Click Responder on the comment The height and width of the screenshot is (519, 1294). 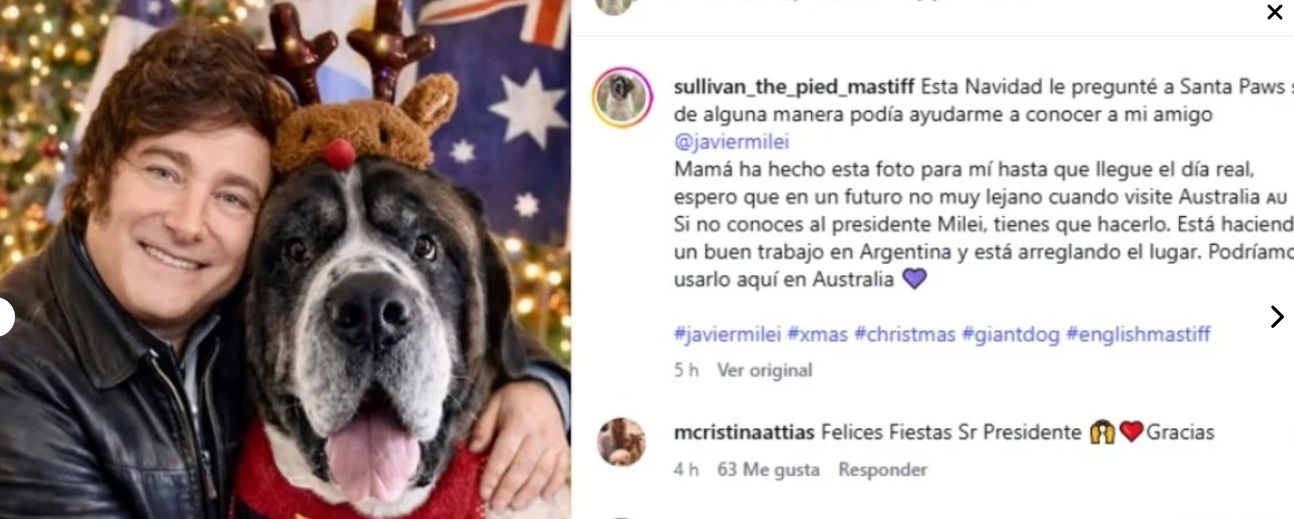[883, 470]
